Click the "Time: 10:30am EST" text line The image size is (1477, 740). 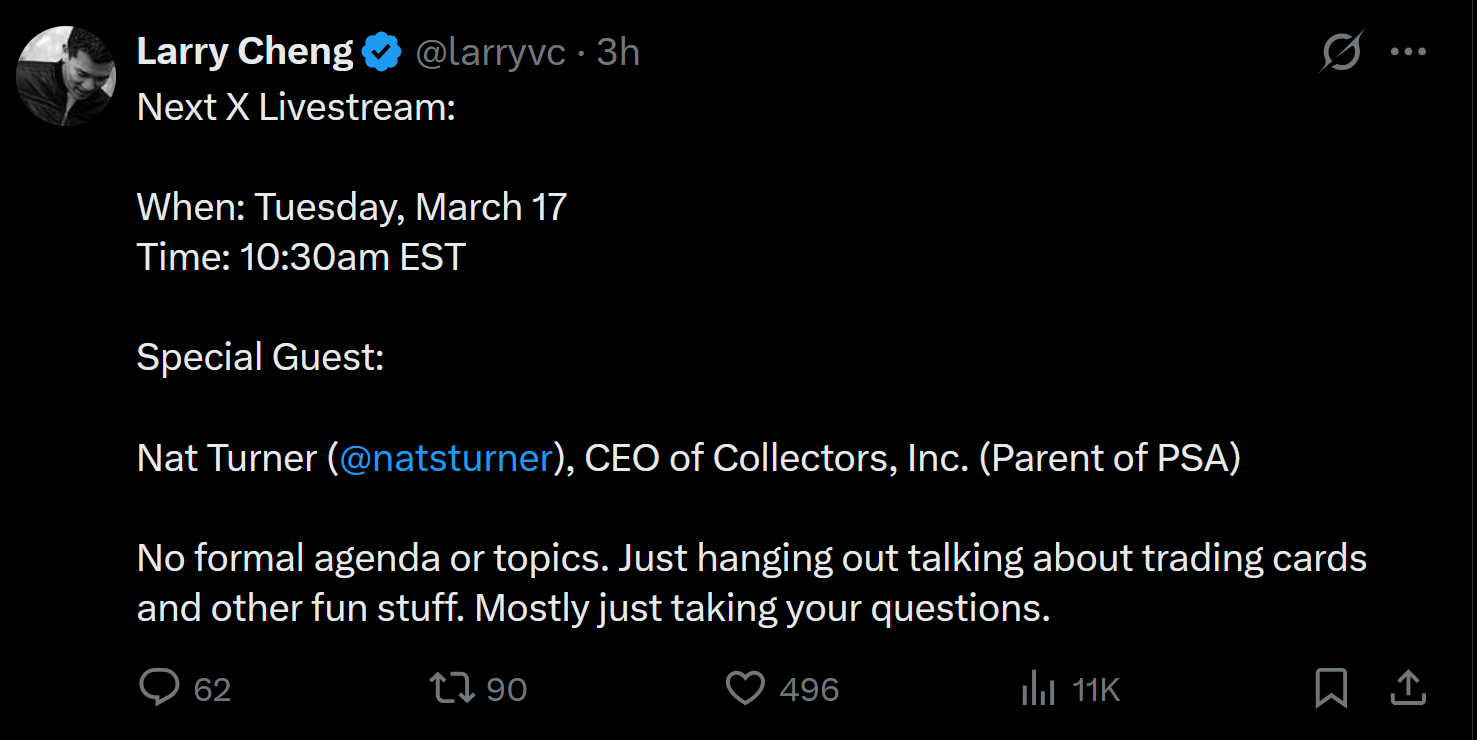[x=301, y=258]
